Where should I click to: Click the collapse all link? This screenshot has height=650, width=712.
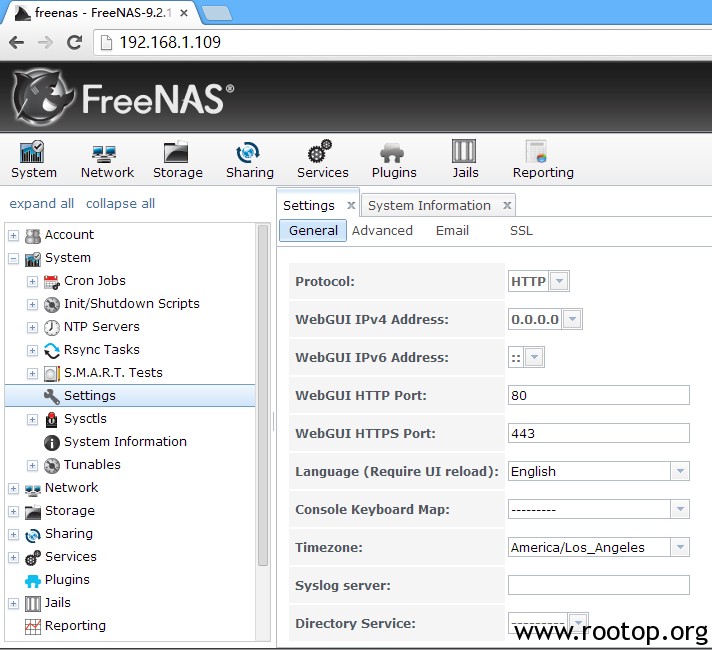(120, 203)
